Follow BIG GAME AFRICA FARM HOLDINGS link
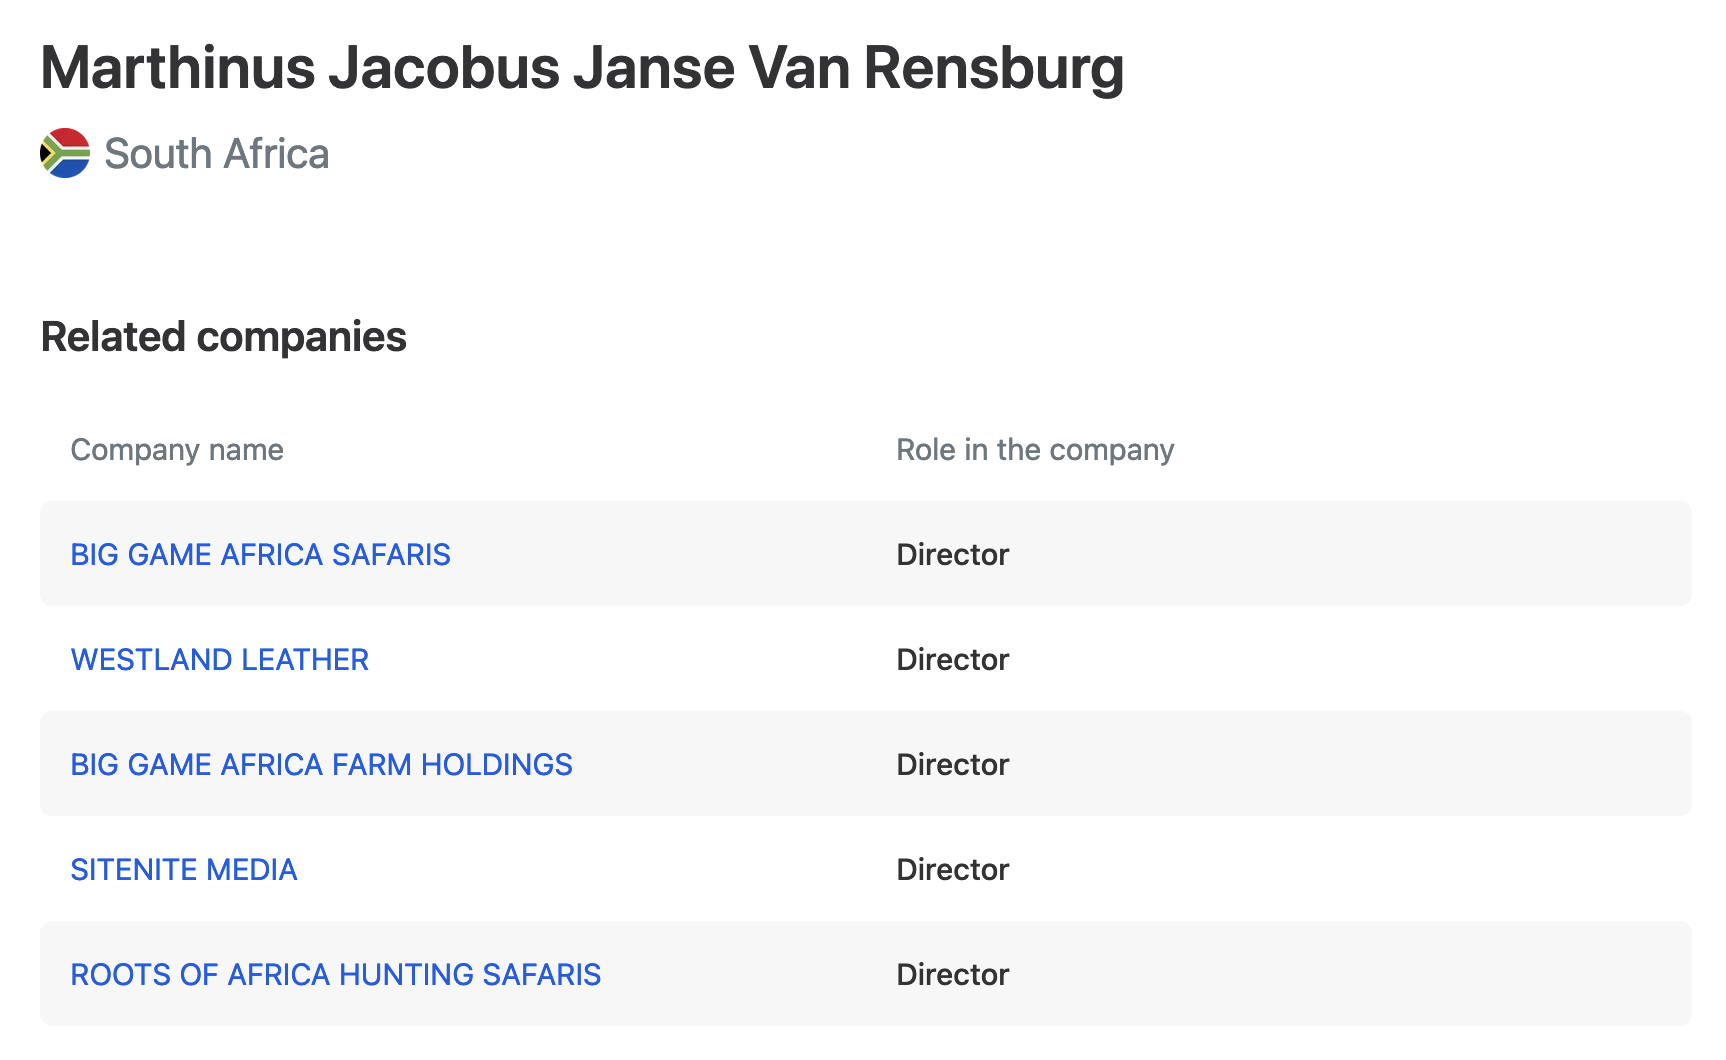Viewport: 1726px width, 1060px height. [321, 764]
